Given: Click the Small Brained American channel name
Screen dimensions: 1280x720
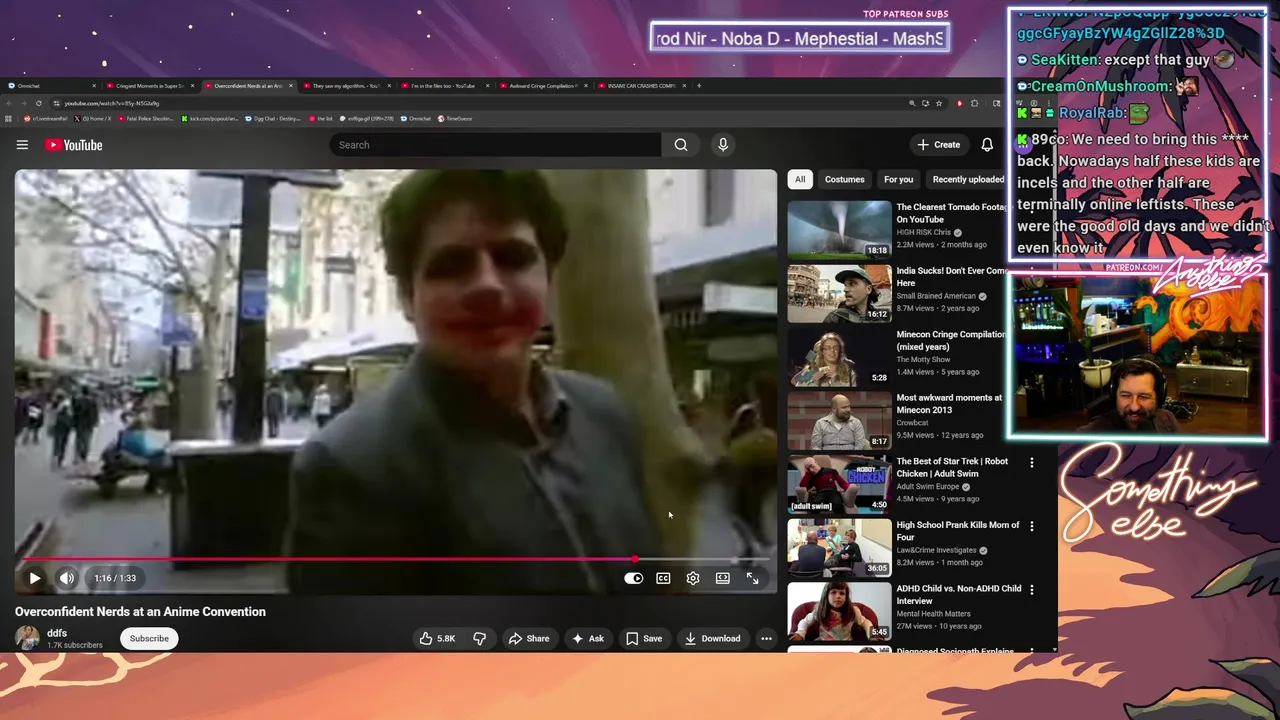Looking at the screenshot, I should click(x=936, y=296).
